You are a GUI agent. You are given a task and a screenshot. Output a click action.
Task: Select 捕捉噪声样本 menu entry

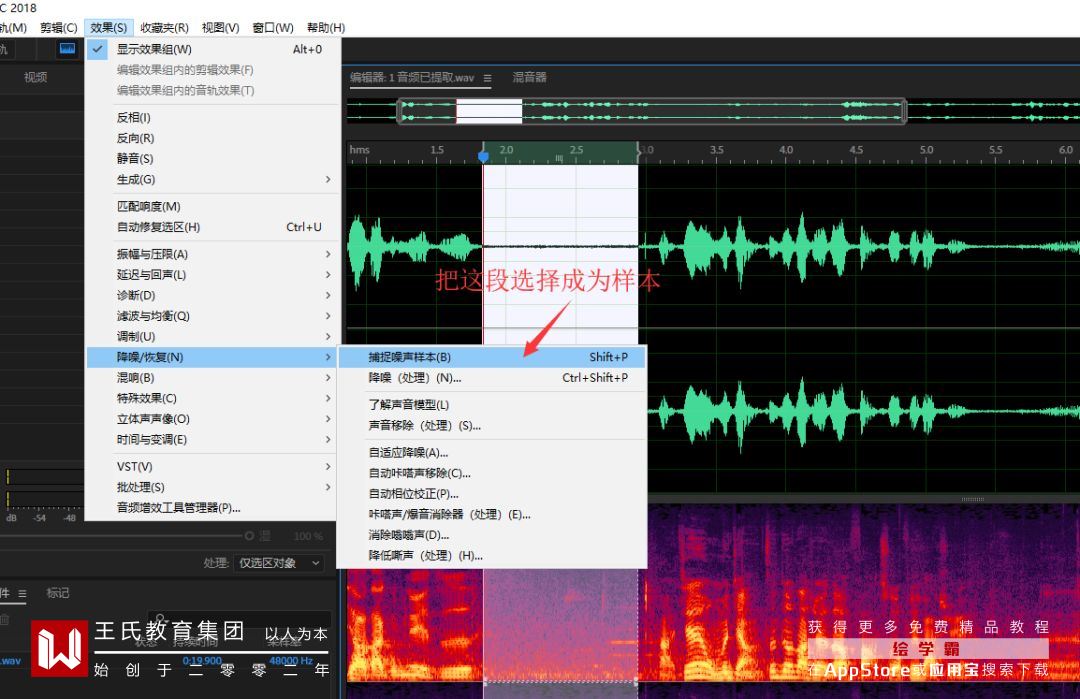click(492, 357)
